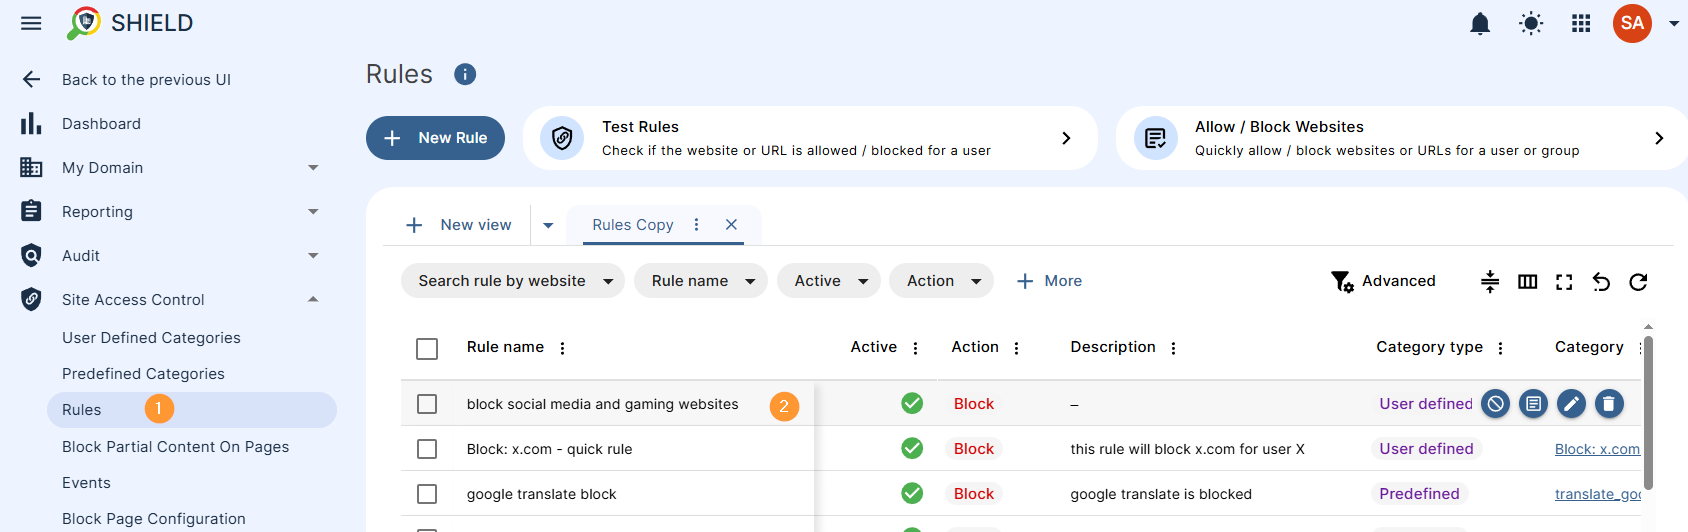Open Allow / Block Websites card
This screenshot has width=1688, height=532.
click(1401, 138)
